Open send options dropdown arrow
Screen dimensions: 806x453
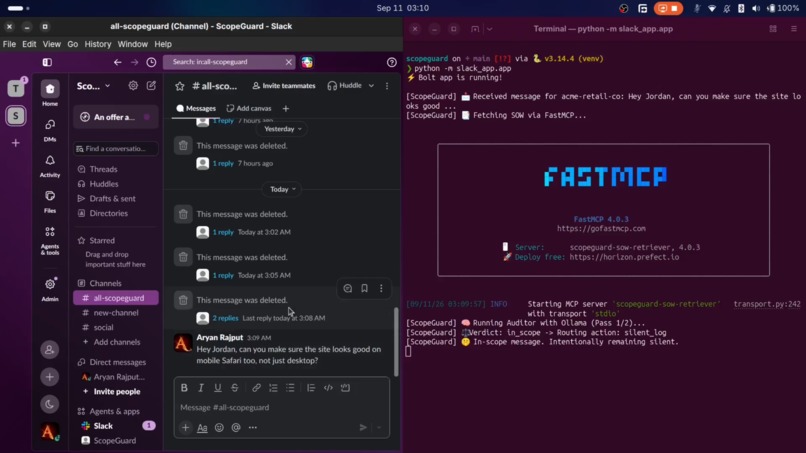pos(379,427)
